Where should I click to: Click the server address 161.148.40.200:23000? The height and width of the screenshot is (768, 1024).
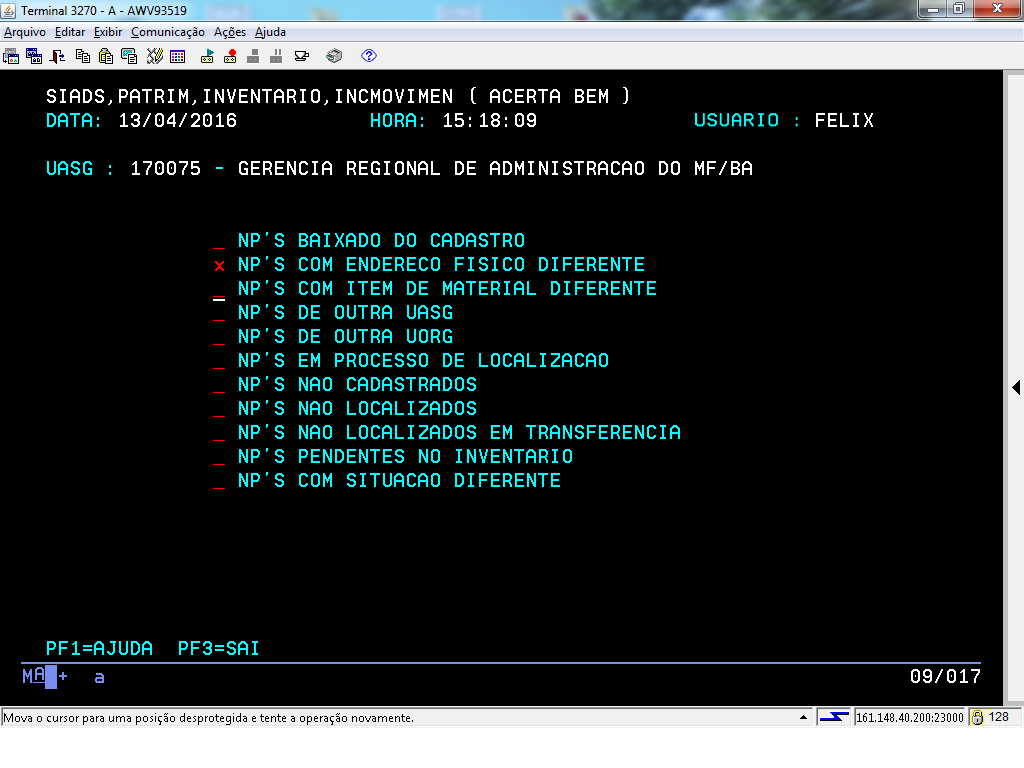click(910, 718)
